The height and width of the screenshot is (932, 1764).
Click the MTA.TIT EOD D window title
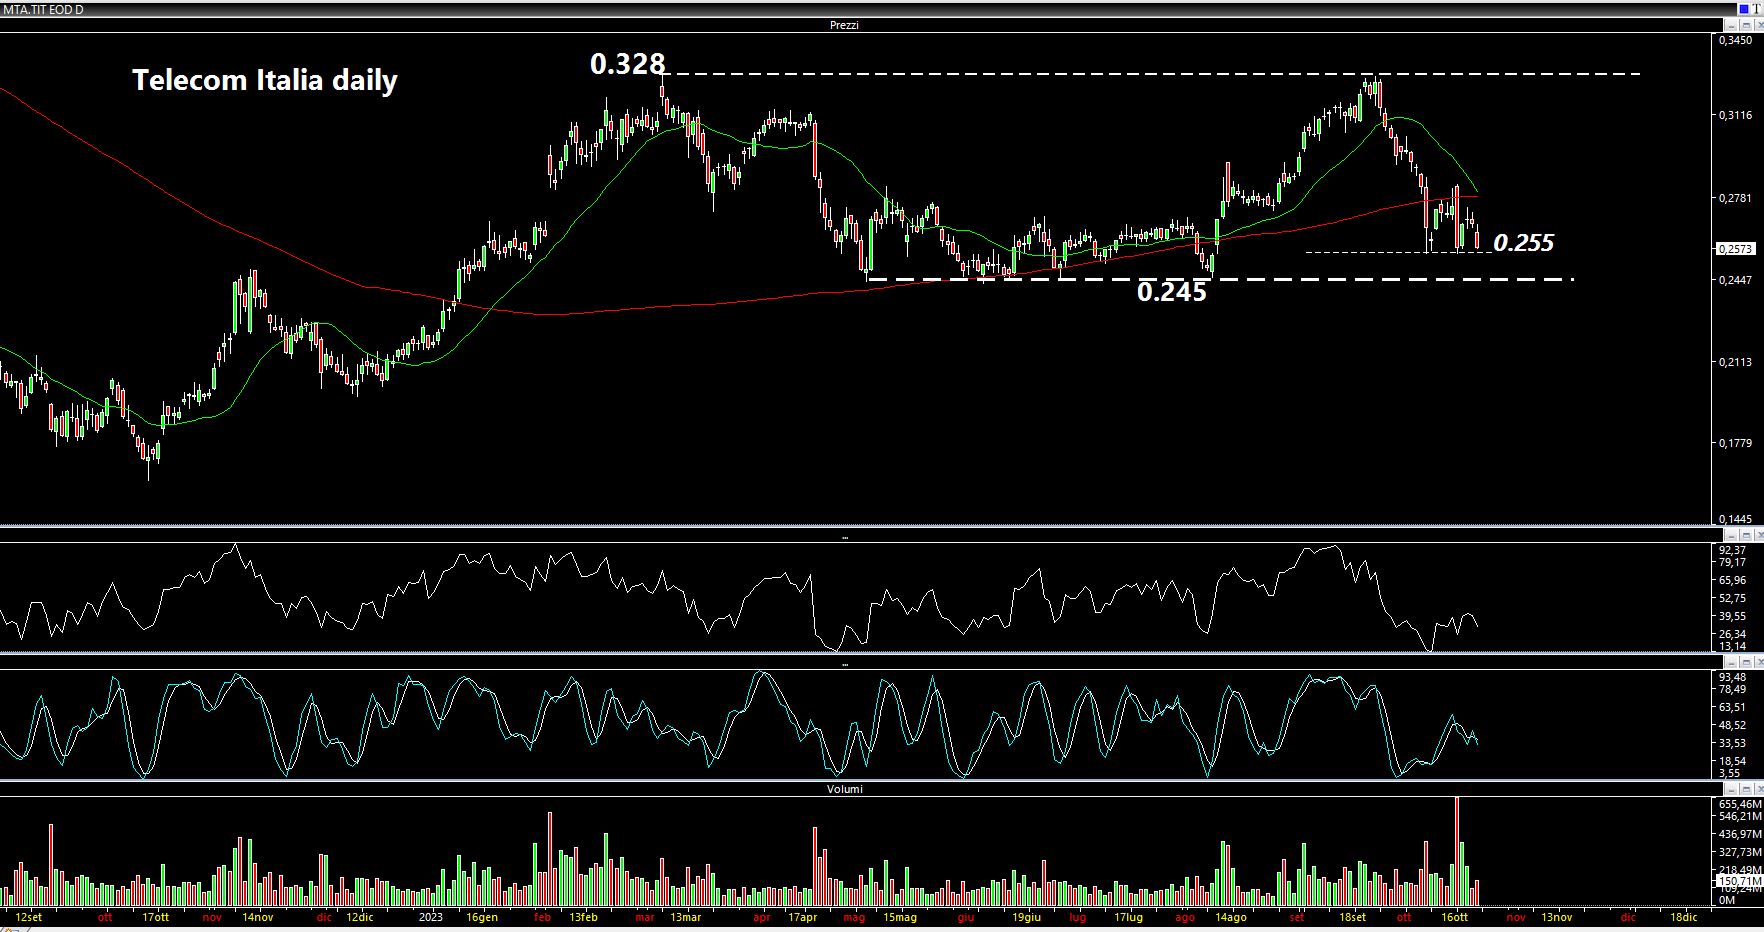(x=43, y=9)
